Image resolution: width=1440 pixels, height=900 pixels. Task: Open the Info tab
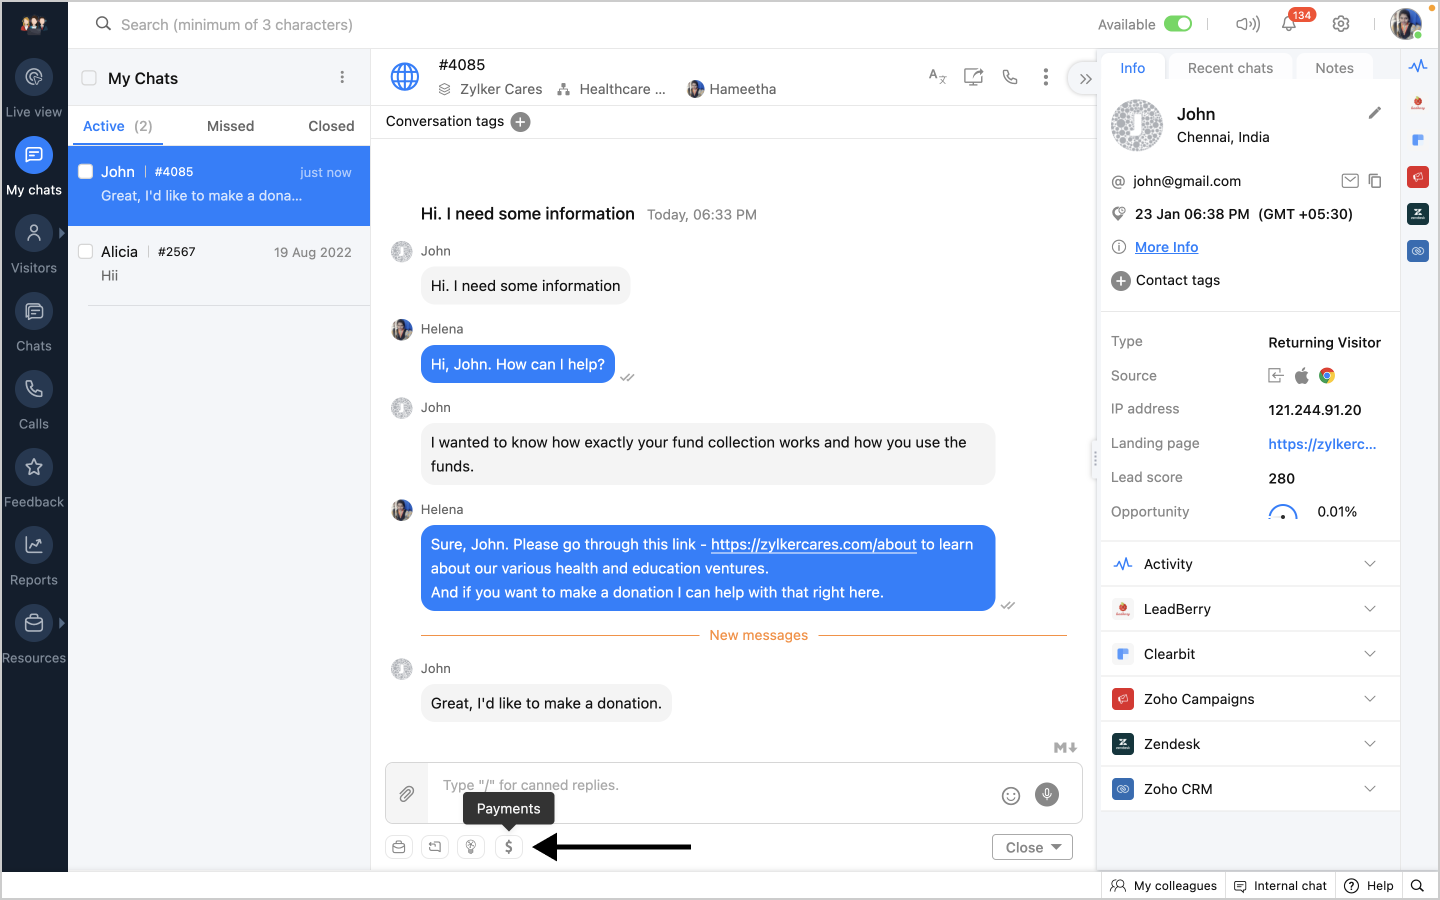pos(1132,68)
